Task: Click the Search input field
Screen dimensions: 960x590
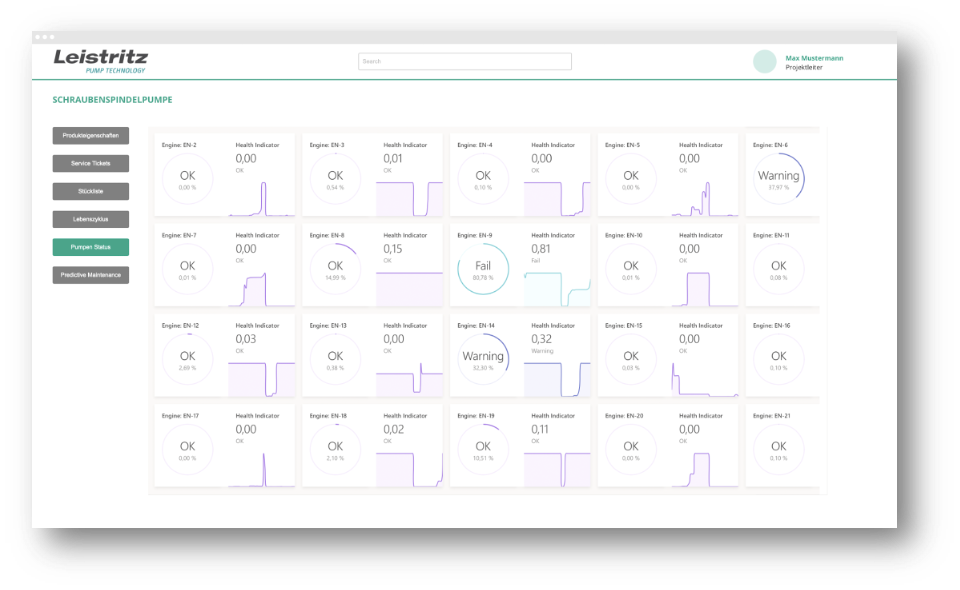Action: 465,62
